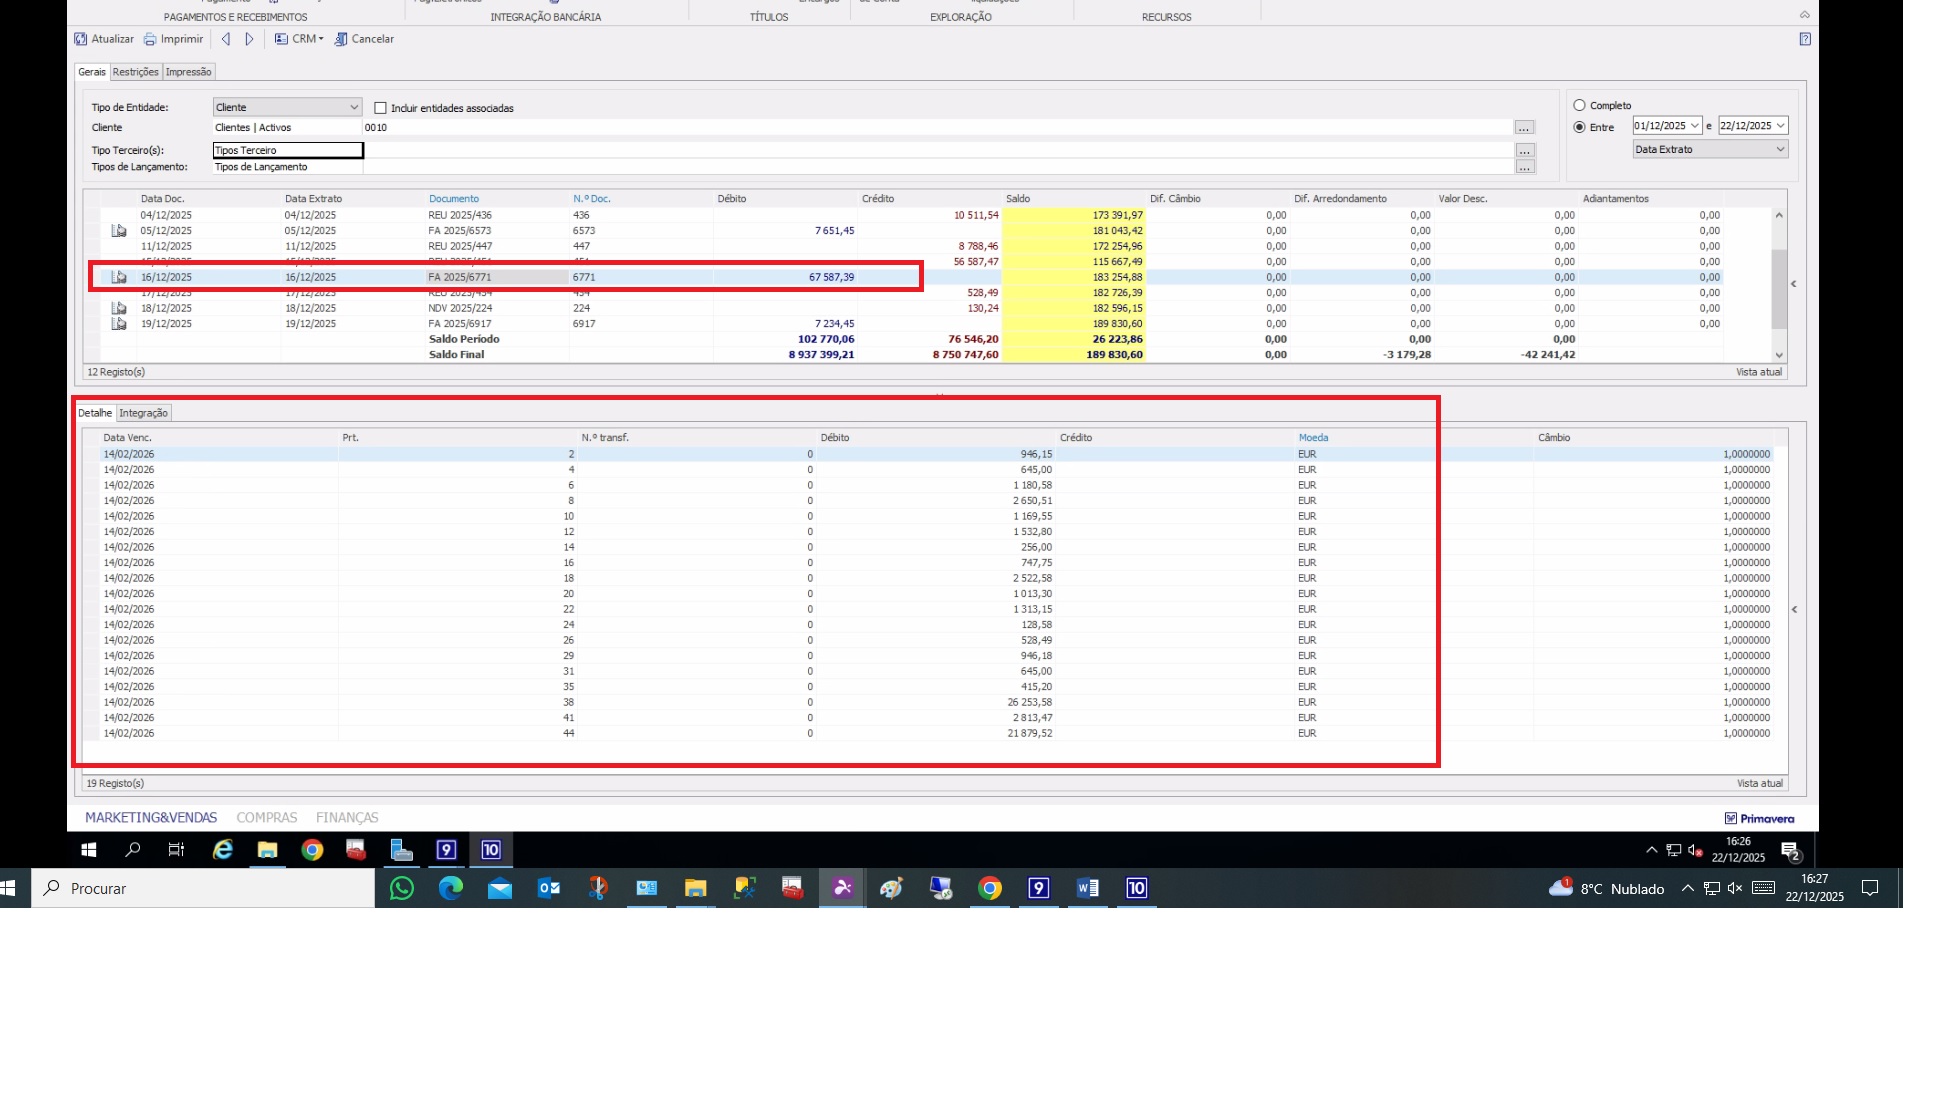Open the FINANÇAS module link
The height and width of the screenshot is (1098, 1936).
tap(347, 818)
